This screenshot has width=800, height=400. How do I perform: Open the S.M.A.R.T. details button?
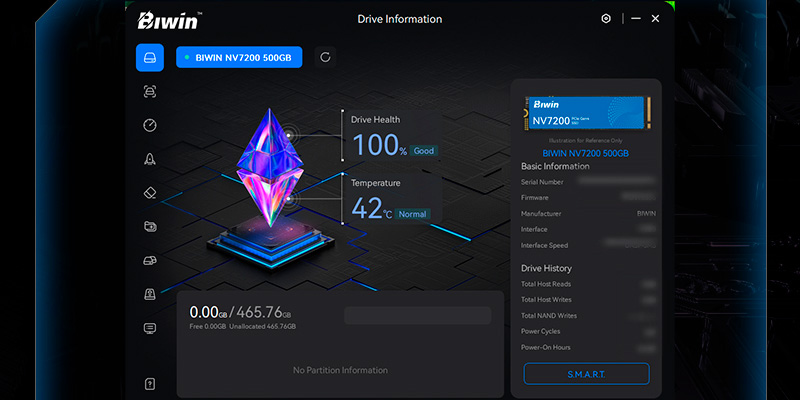coord(586,374)
